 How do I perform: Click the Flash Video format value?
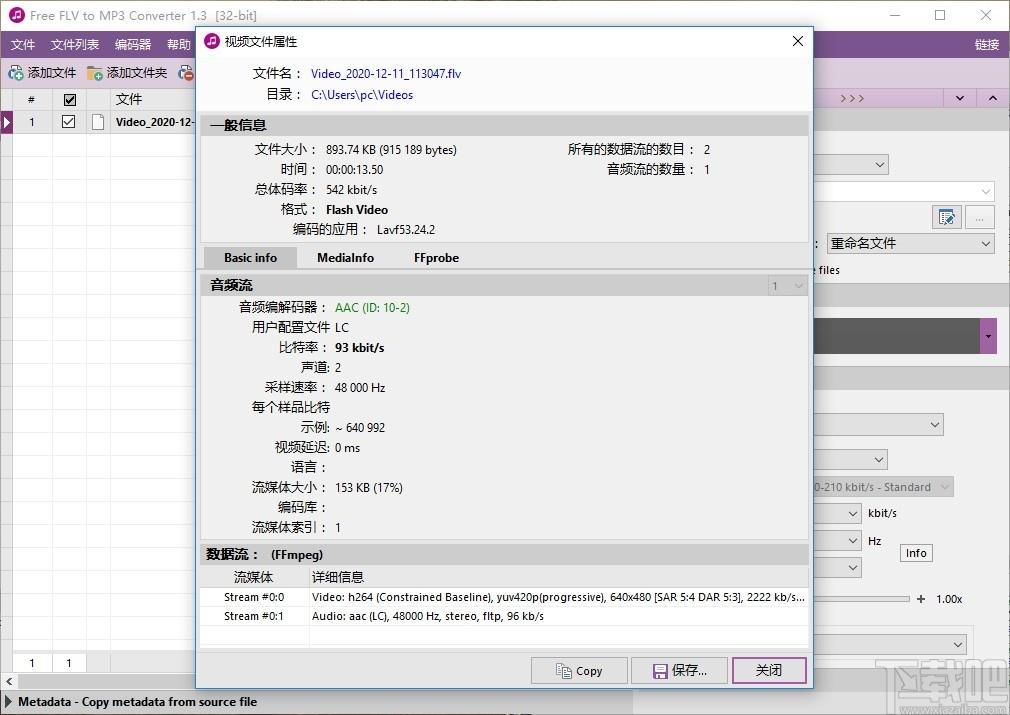pyautogui.click(x=357, y=210)
